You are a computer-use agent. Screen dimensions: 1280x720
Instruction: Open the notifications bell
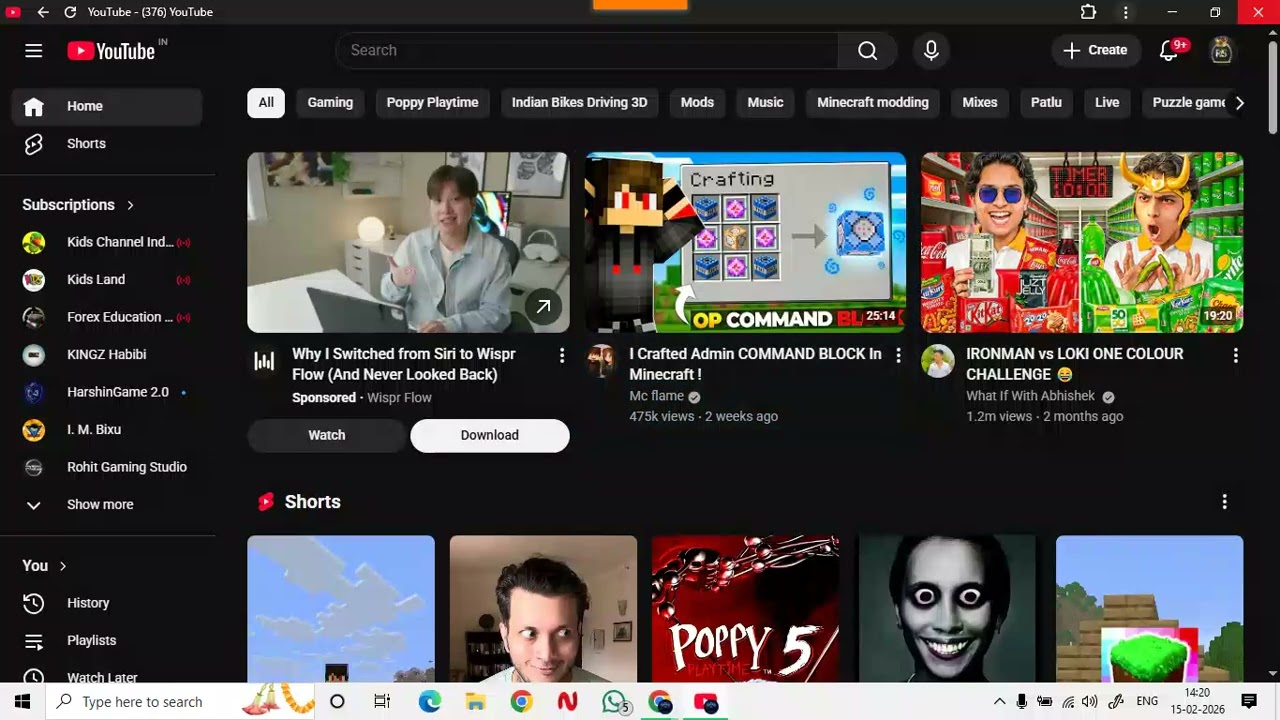tap(1169, 50)
